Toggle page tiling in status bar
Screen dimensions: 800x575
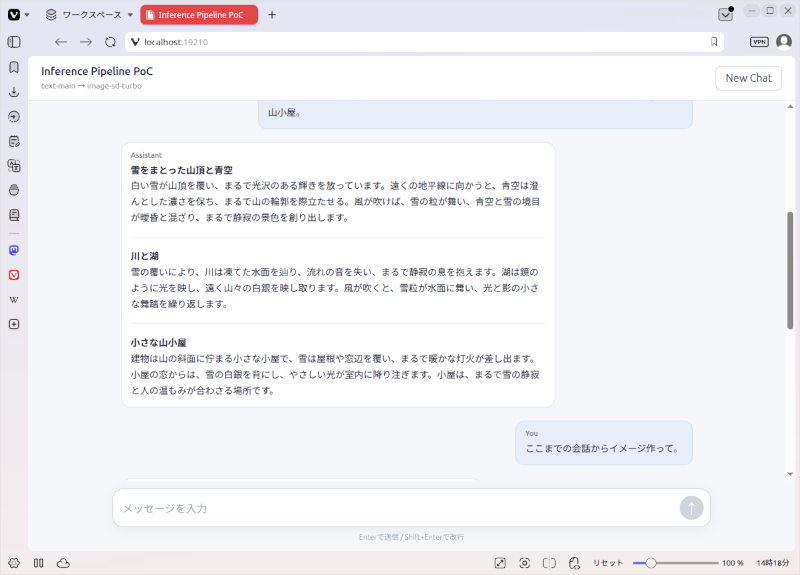[x=549, y=563]
